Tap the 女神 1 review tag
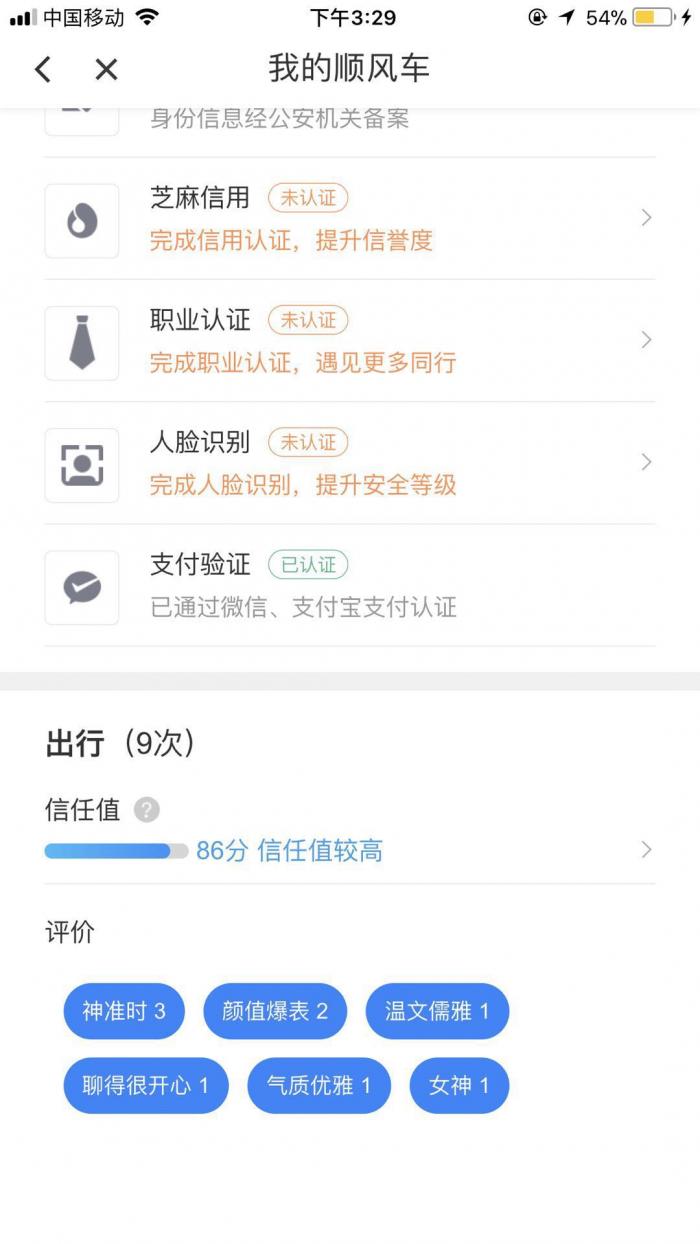The width and height of the screenshot is (700, 1244). pos(459,1085)
